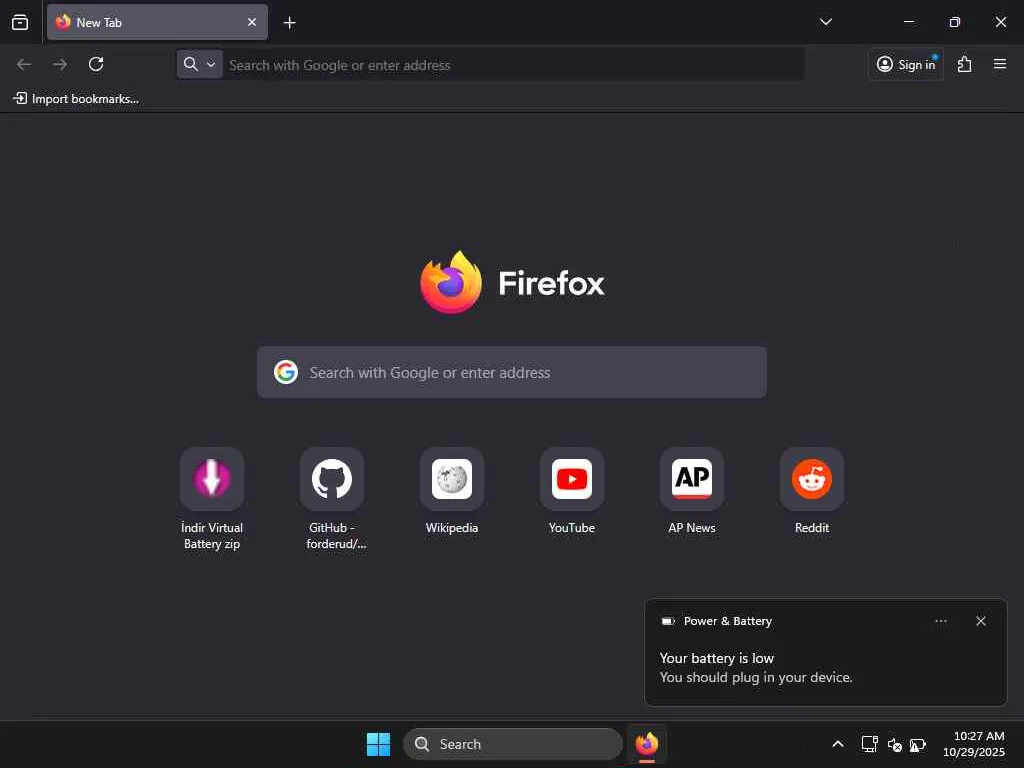
Task: Click the battery tray icon
Action: coord(918,744)
